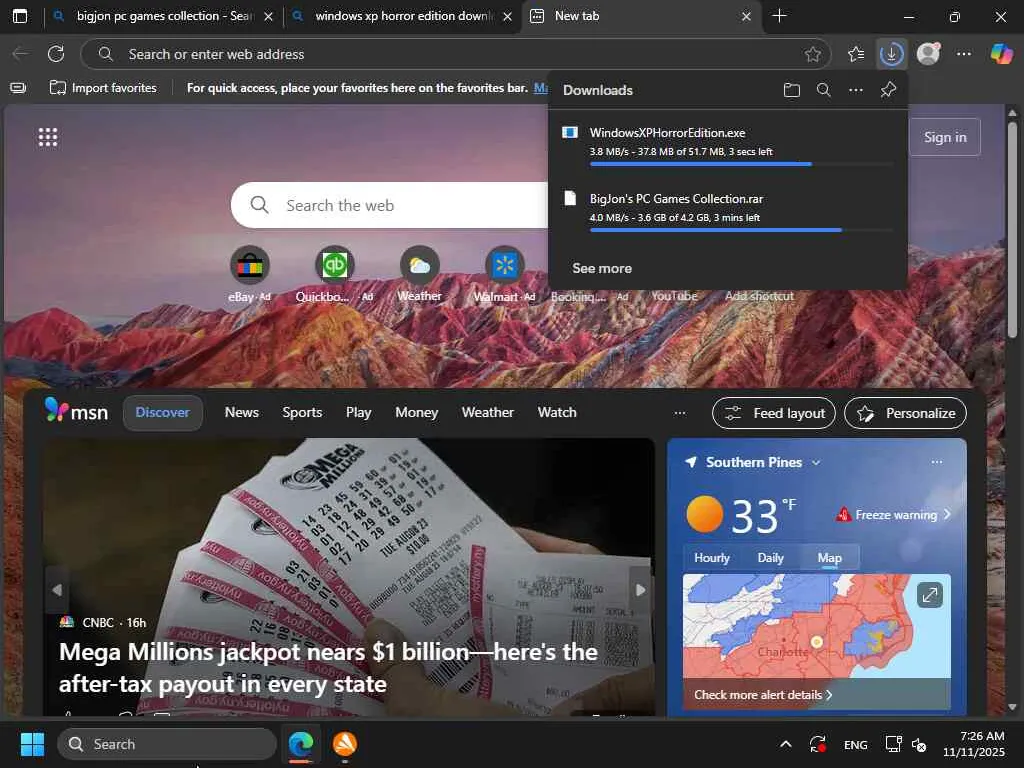Open the Windows Start menu

pos(32,744)
